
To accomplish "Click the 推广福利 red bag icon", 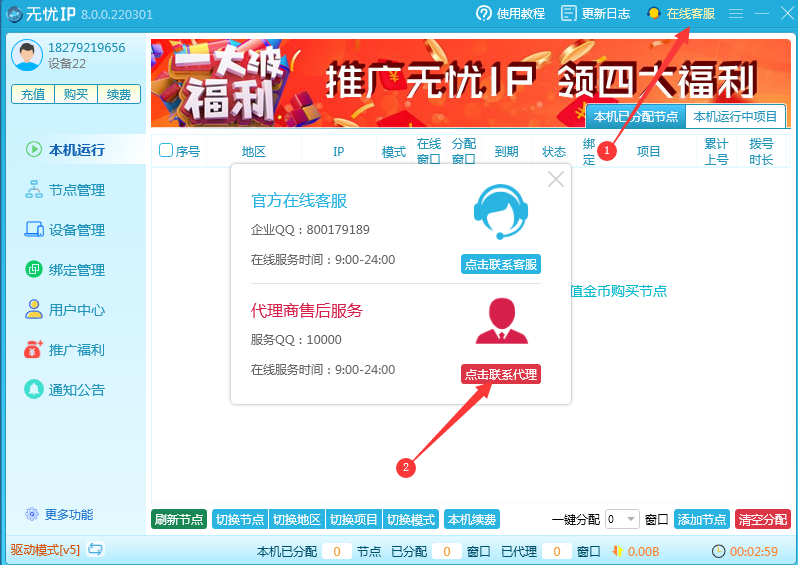I will (34, 349).
